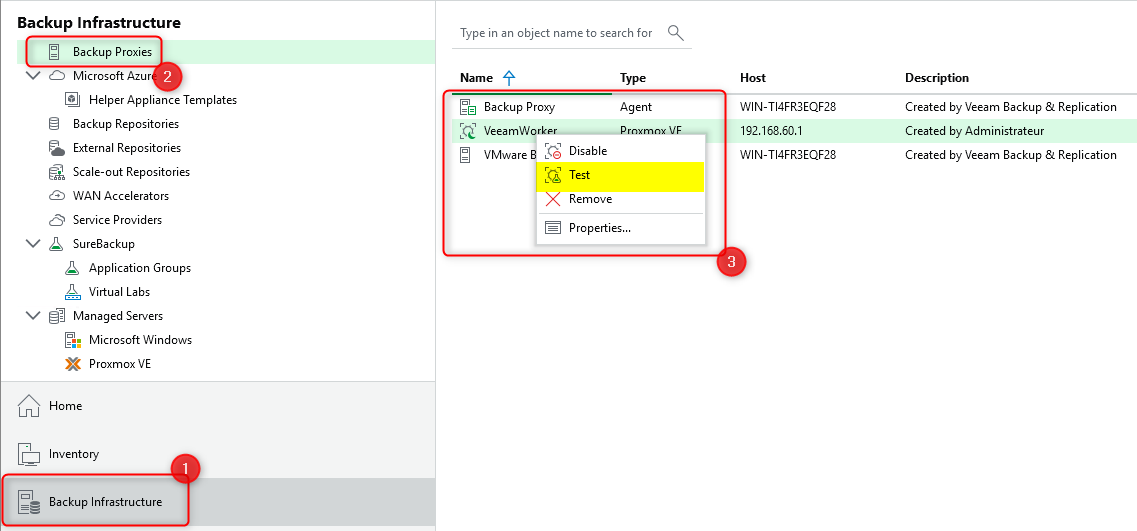This screenshot has width=1137, height=531.
Task: Click 'Created by Administrateur' description cell
Action: [975, 131]
